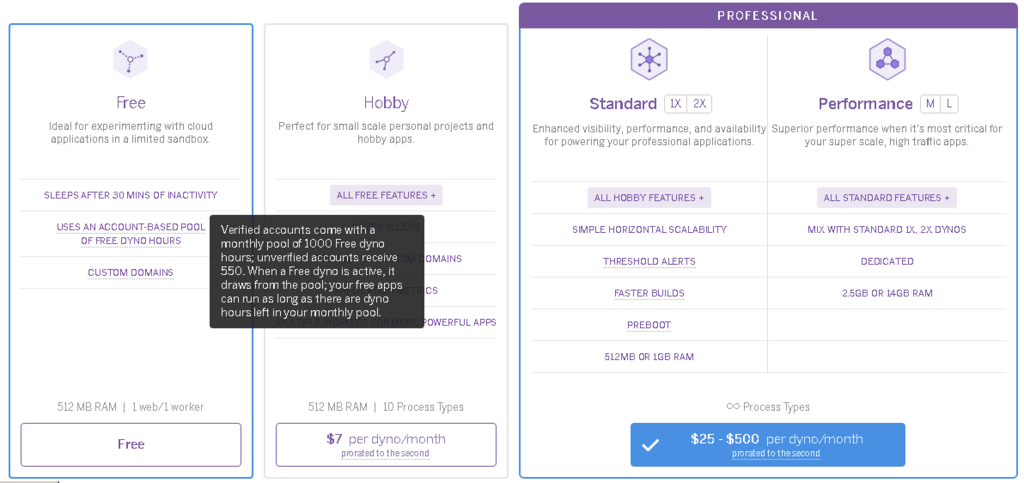Image resolution: width=1024 pixels, height=483 pixels.
Task: Click the Standard plan hexagon icon
Action: click(648, 60)
